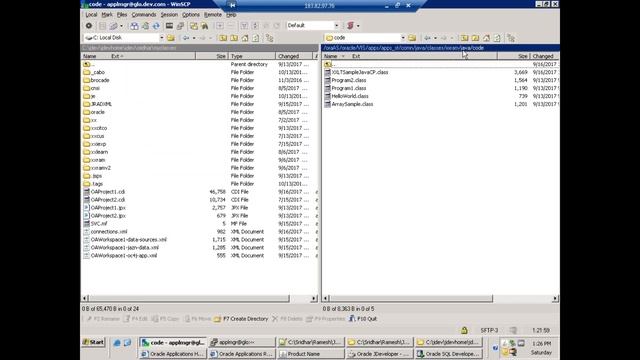Image resolution: width=640 pixels, height=360 pixels.
Task: Go to local parent directory icon
Action: pos(223,38)
